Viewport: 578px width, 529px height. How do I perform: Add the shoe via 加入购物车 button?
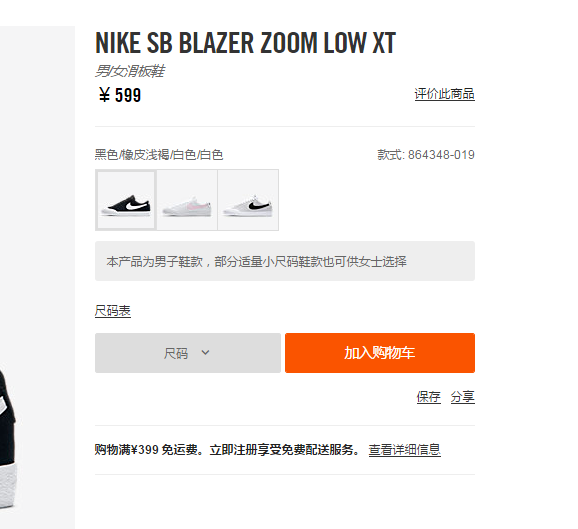pos(380,353)
